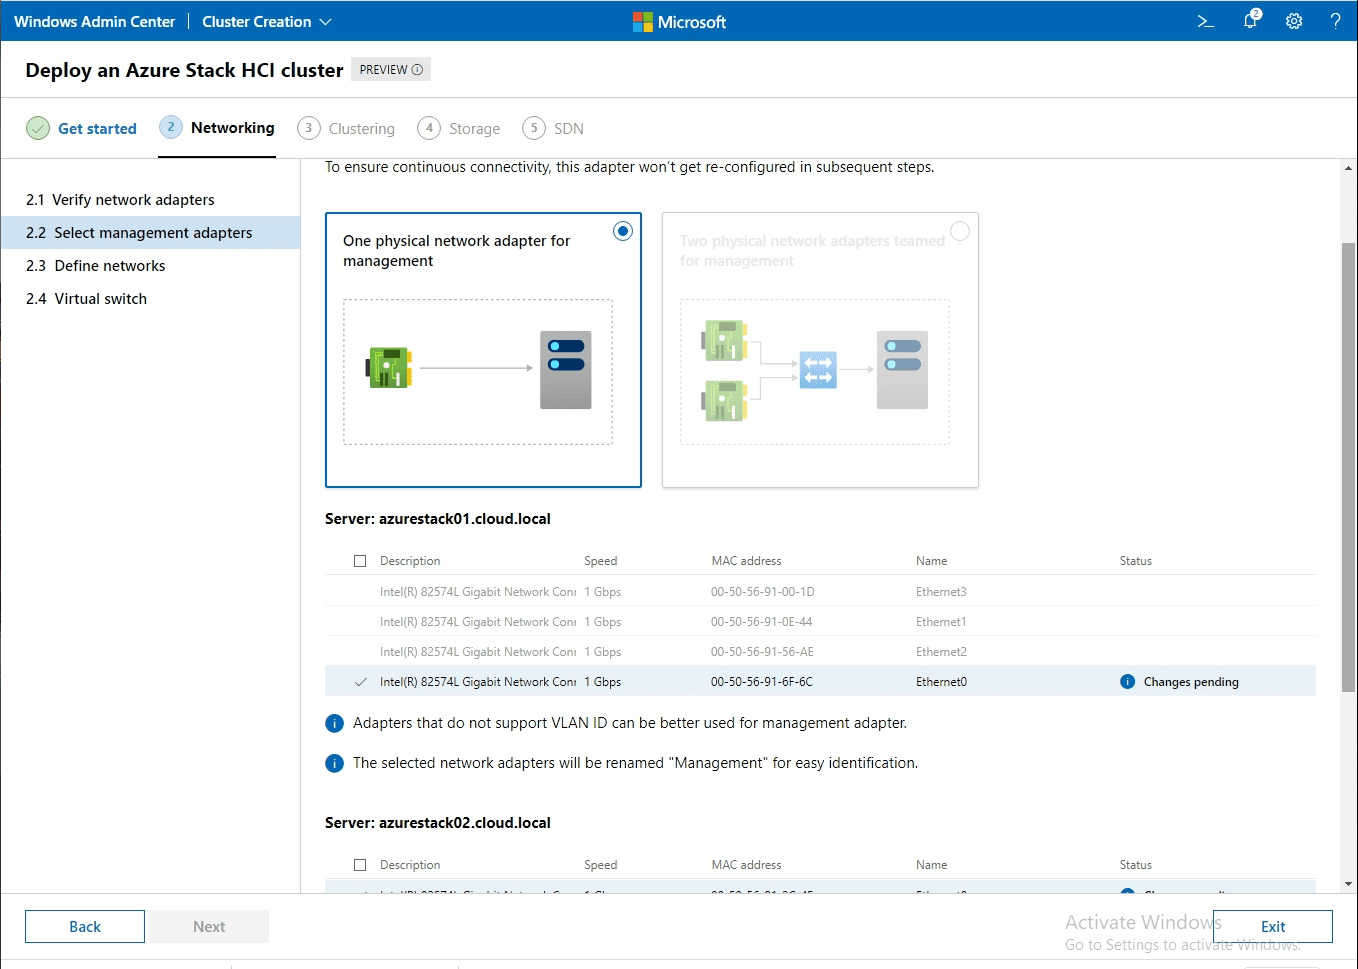This screenshot has width=1358, height=969.
Task: Open the notifications bell
Action: (1249, 21)
